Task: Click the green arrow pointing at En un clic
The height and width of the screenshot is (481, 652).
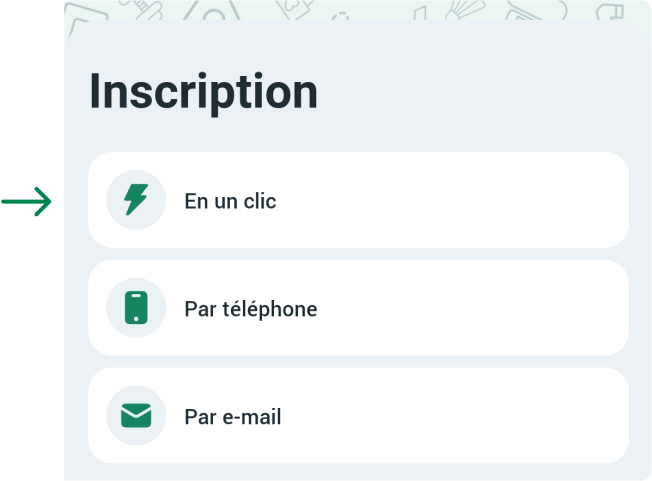Action: (27, 203)
